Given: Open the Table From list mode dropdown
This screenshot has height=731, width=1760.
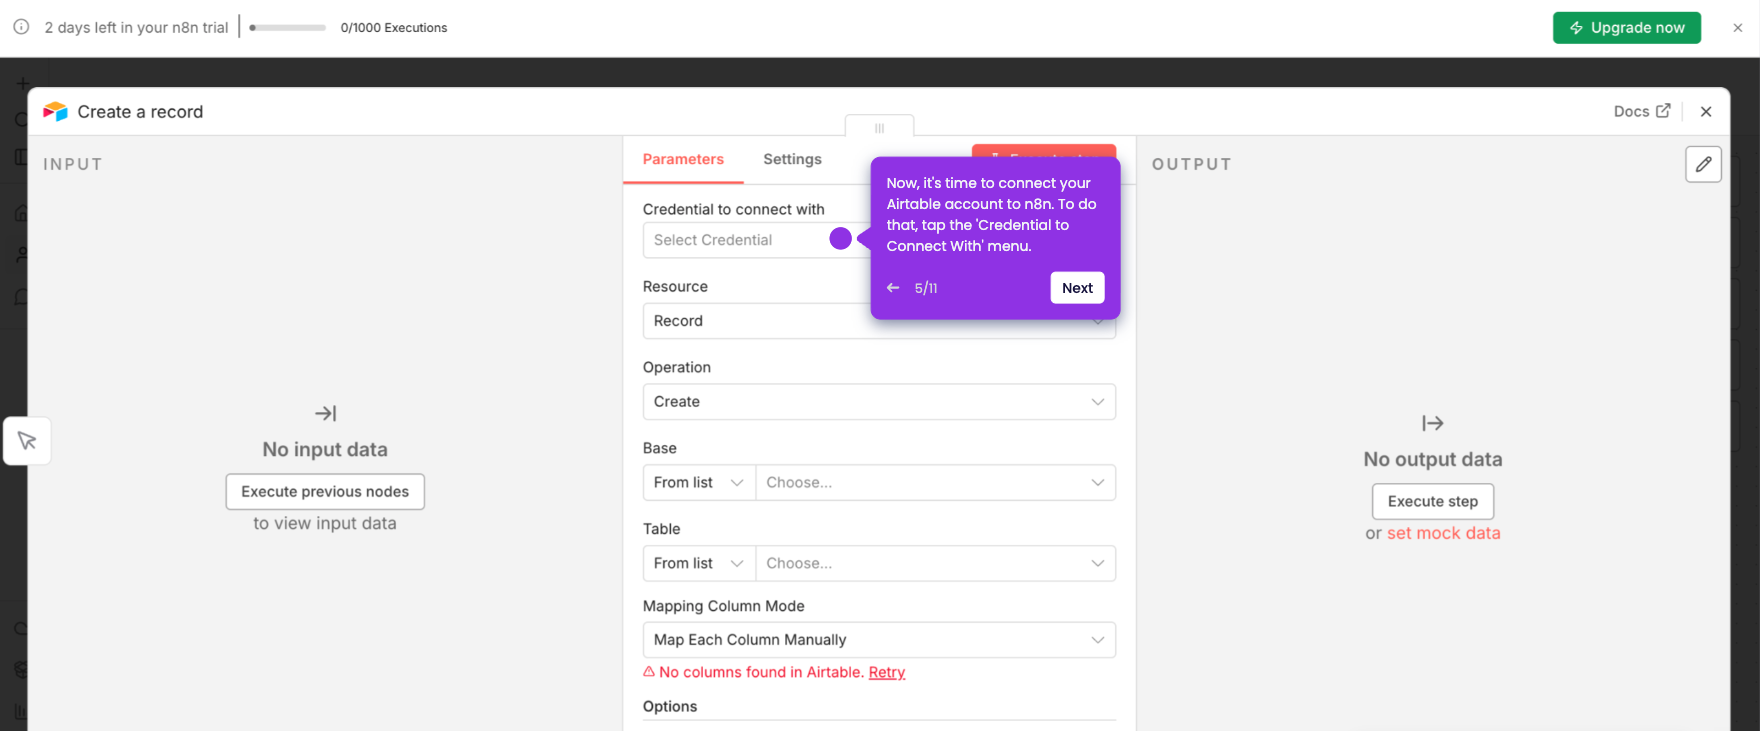Looking at the screenshot, I should (x=699, y=564).
